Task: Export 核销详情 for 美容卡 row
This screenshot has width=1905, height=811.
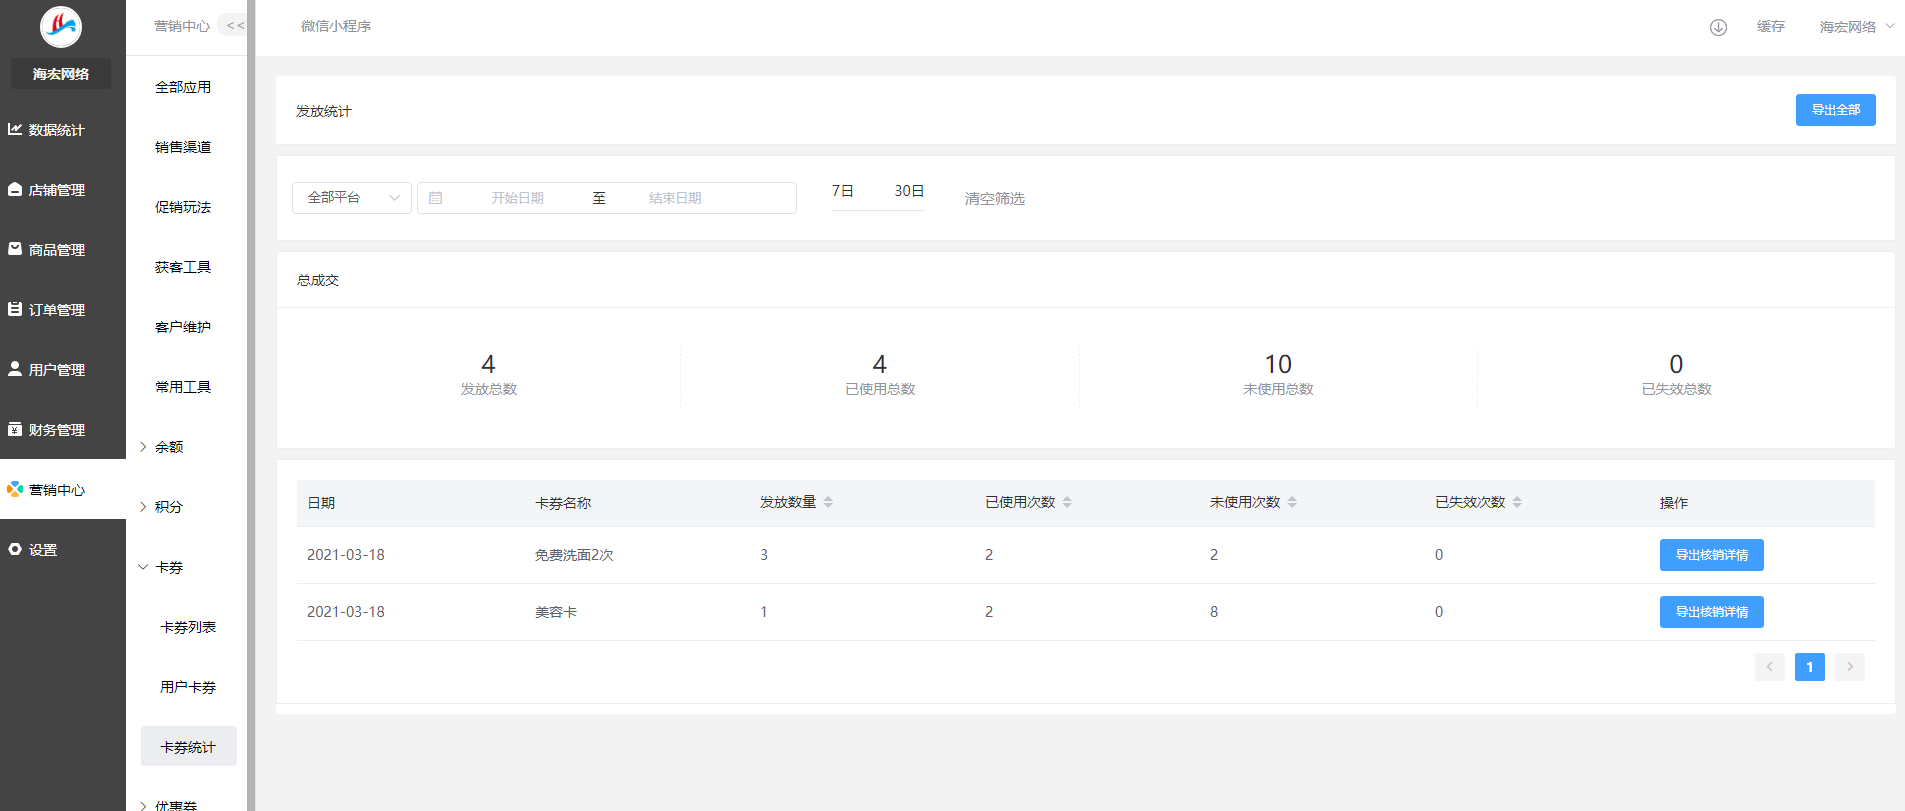Action: (x=1712, y=612)
